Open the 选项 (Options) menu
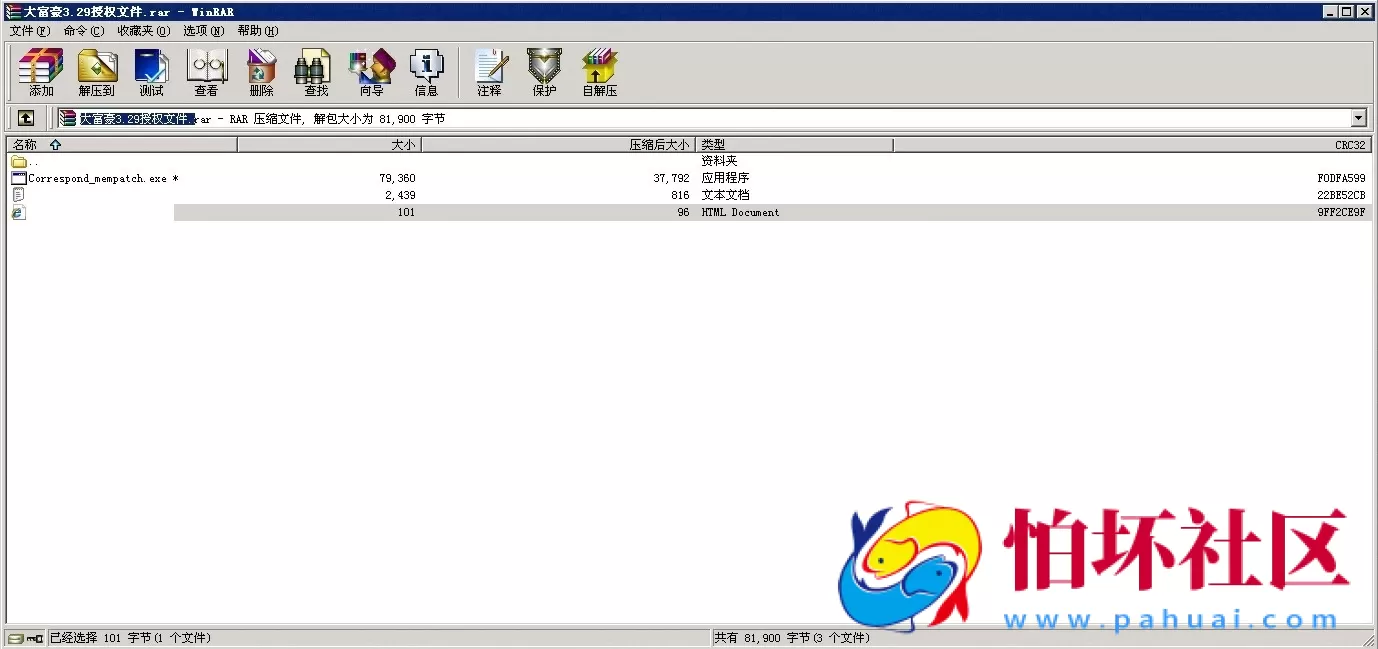 (x=203, y=31)
